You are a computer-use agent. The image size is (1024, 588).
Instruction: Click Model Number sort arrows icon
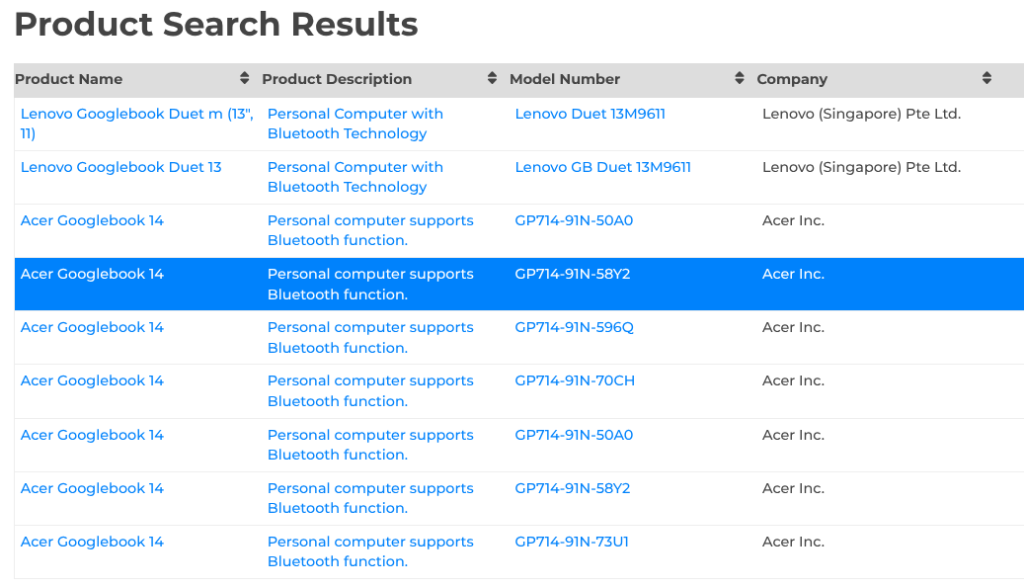pos(739,78)
